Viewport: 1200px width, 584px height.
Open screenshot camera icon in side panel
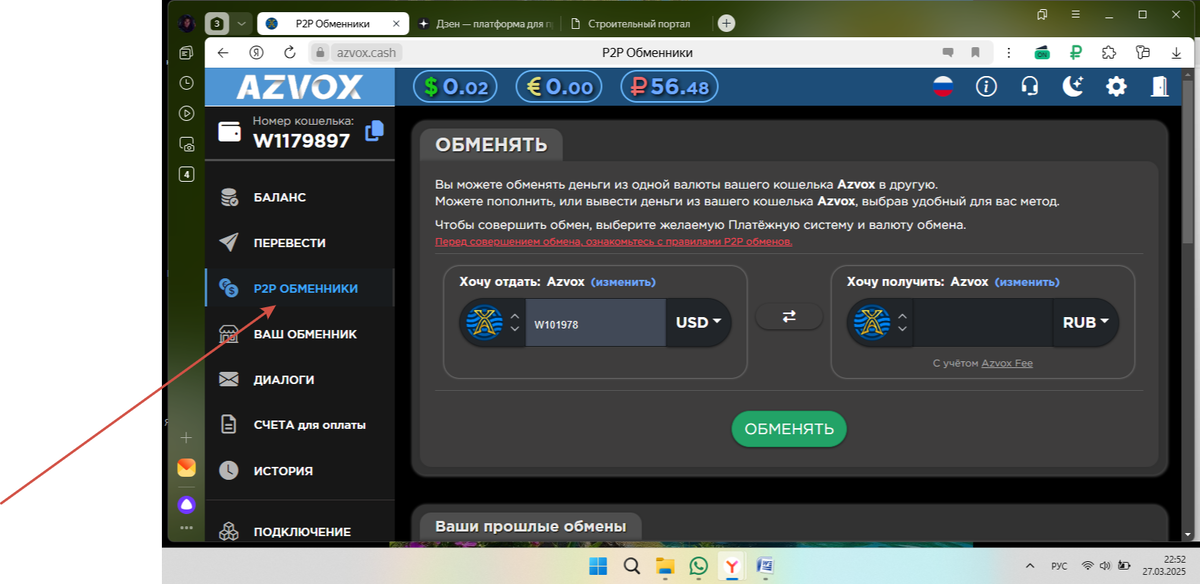pos(186,144)
